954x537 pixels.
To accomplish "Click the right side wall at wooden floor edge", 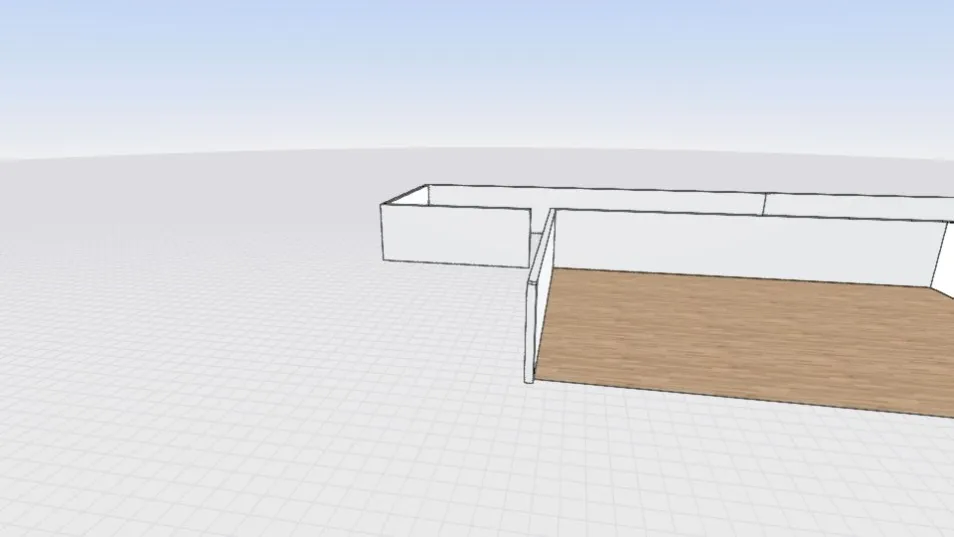I will 943,255.
